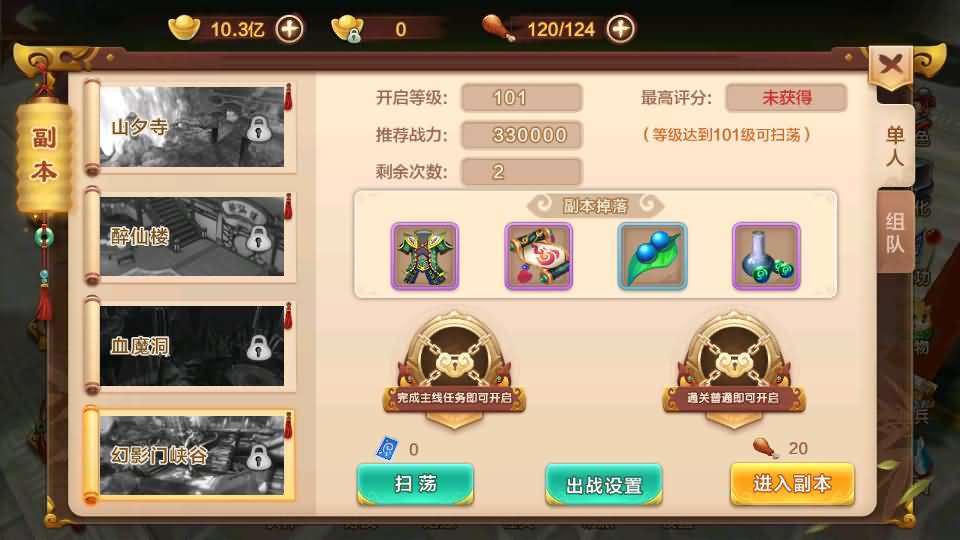Select the 血魔洞 dungeon thumbnail
Viewport: 960px width, 540px height.
tap(192, 345)
